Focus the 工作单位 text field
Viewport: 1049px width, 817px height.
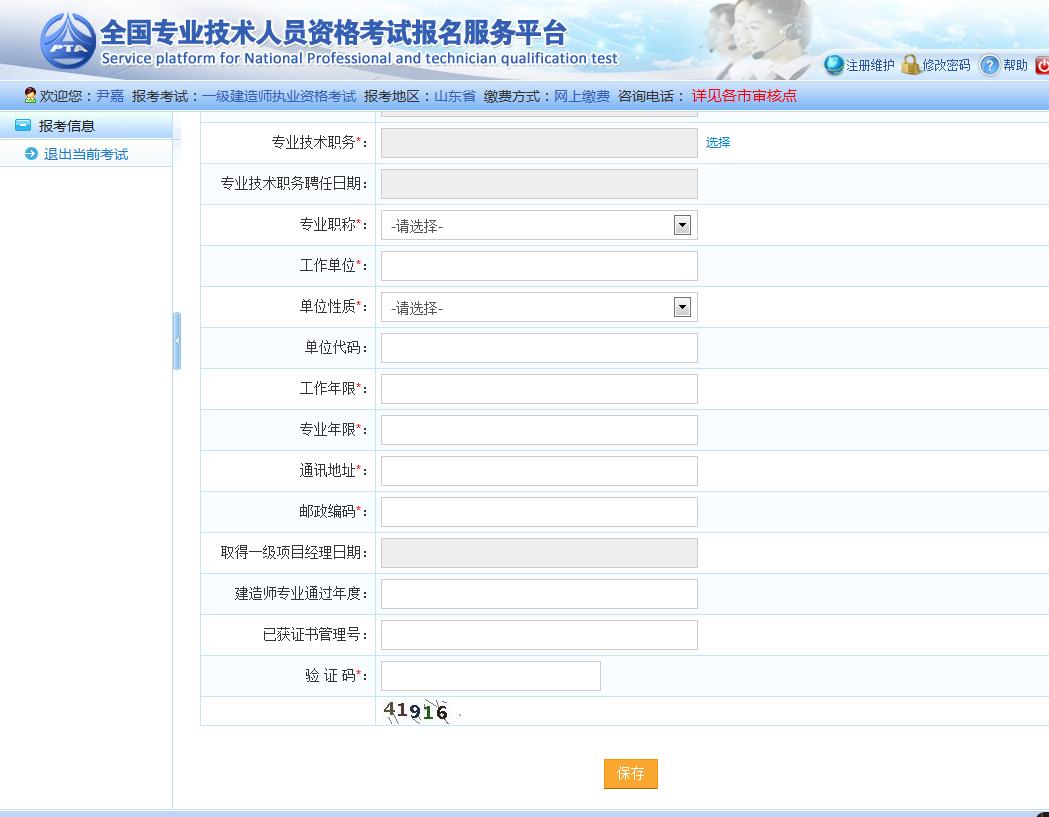(x=539, y=266)
